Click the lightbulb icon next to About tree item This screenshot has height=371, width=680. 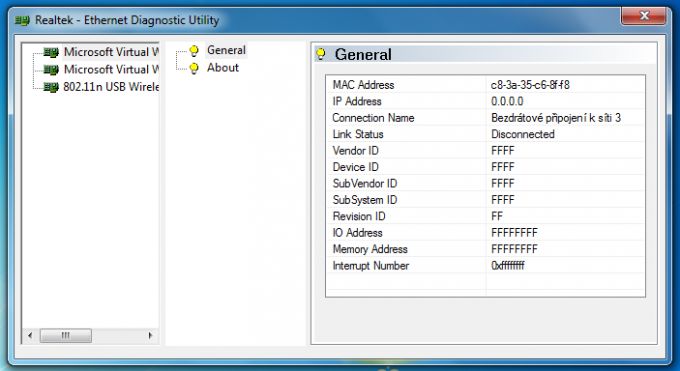(x=194, y=68)
